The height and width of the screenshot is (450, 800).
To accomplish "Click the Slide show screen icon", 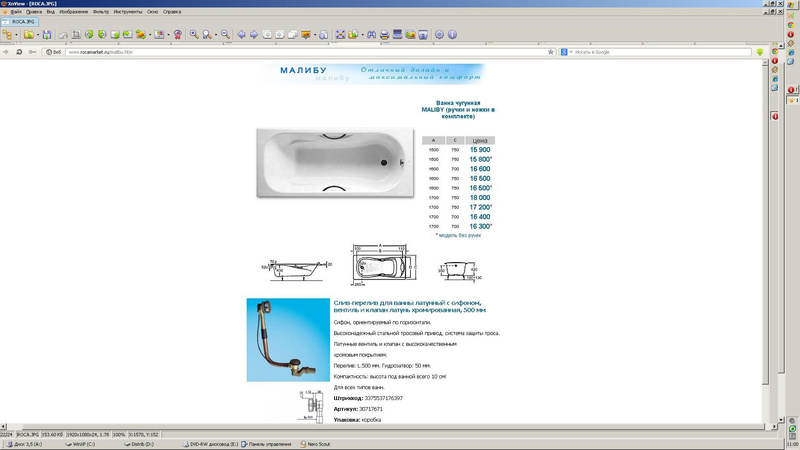I will click(306, 35).
